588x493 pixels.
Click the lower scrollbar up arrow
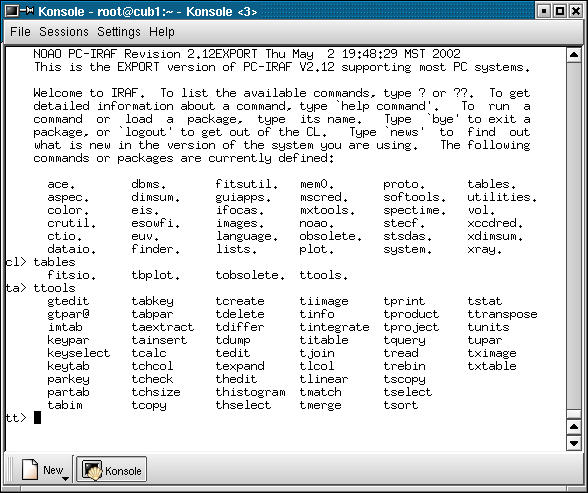point(574,427)
